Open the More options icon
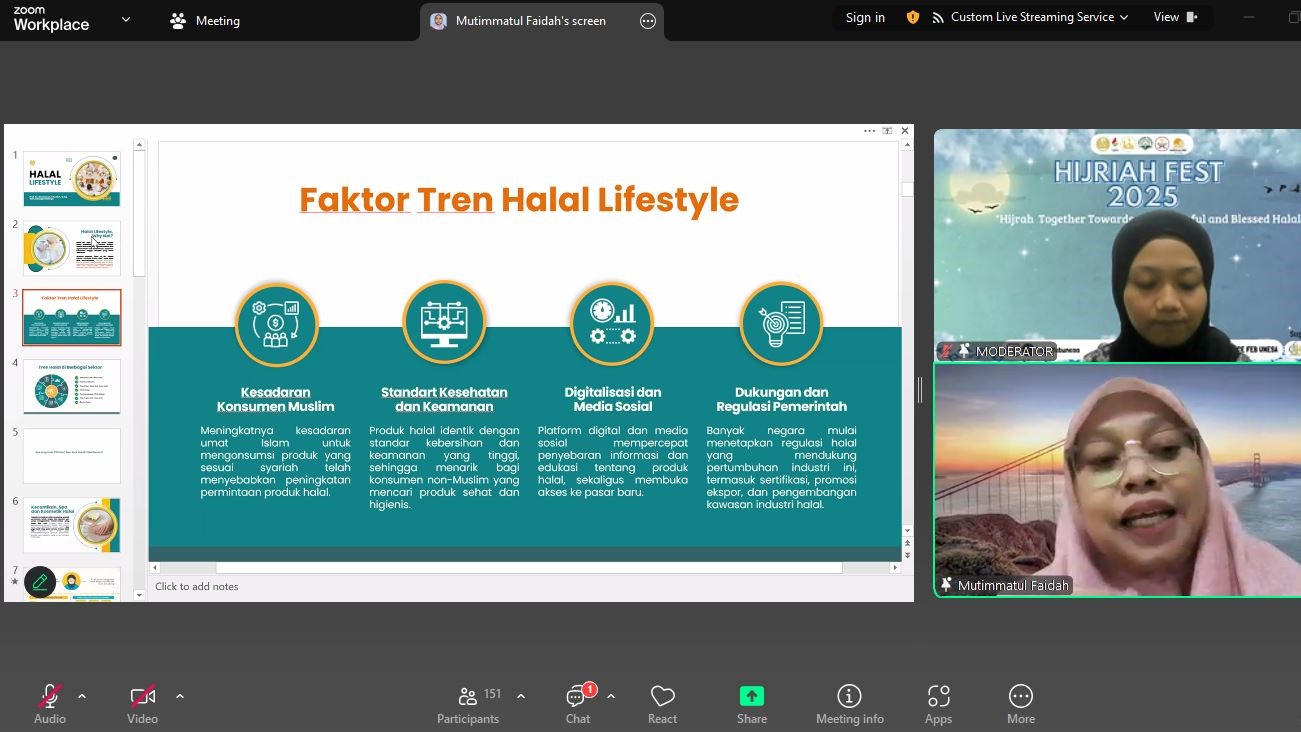 coord(1020,697)
